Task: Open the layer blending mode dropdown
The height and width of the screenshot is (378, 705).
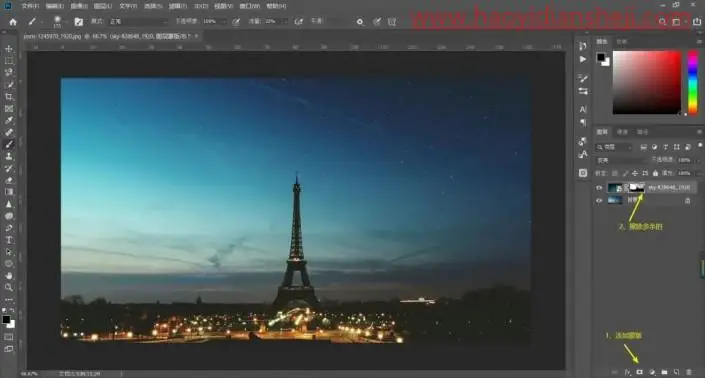Action: (x=621, y=160)
